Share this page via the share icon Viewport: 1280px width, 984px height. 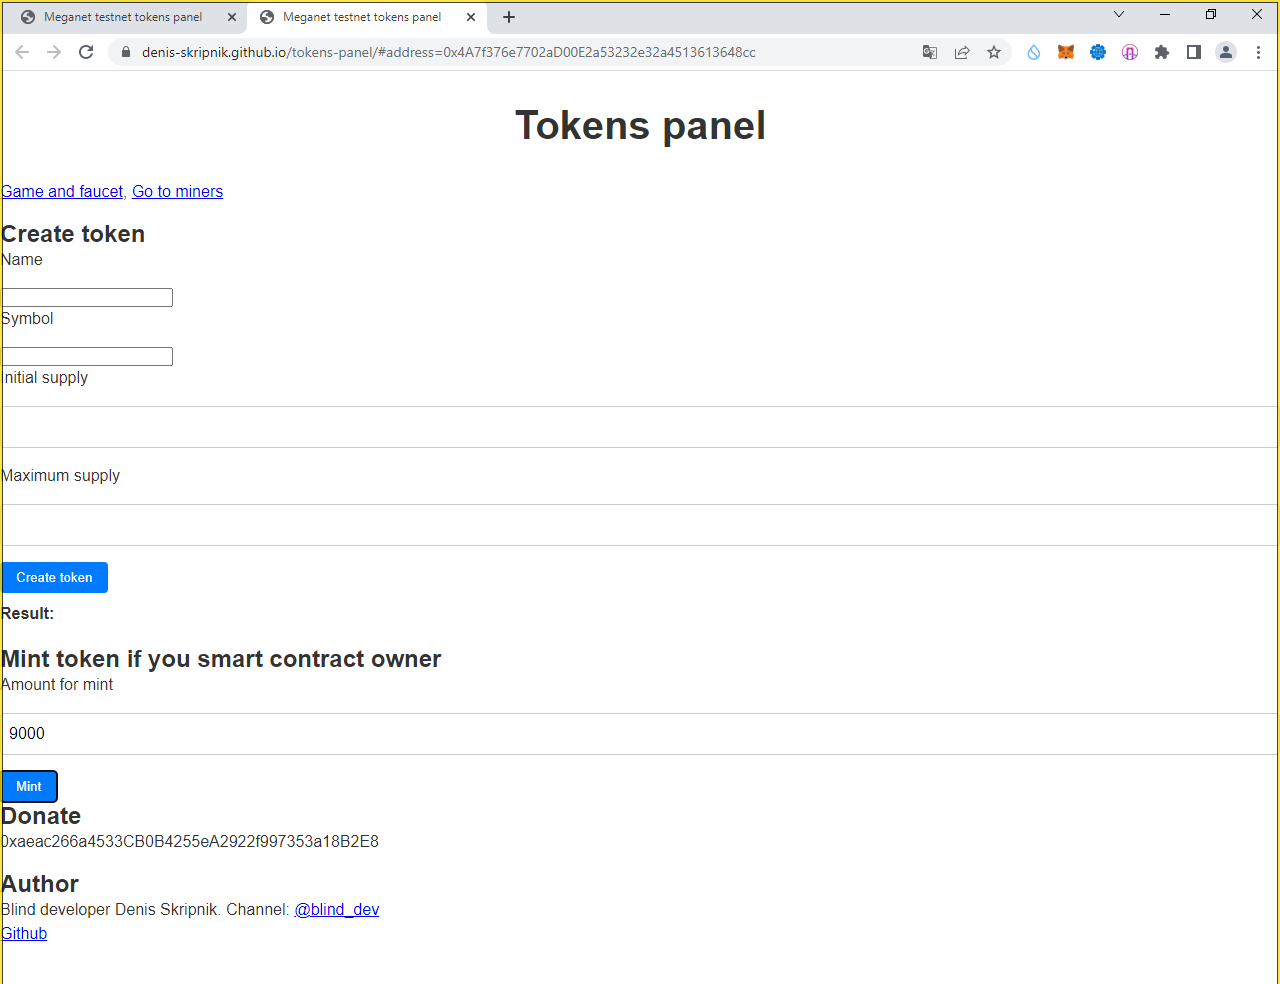point(962,52)
